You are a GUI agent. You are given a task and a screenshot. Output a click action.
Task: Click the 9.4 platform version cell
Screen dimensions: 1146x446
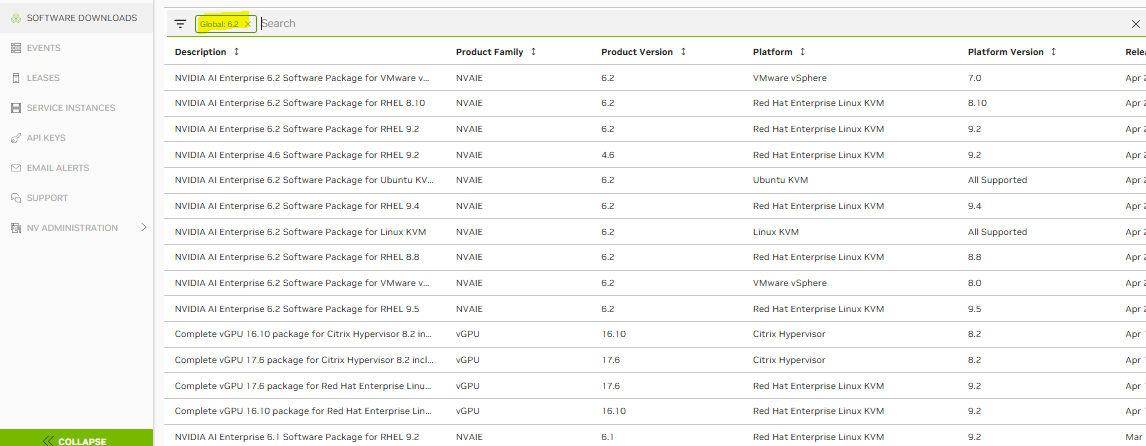click(974, 206)
